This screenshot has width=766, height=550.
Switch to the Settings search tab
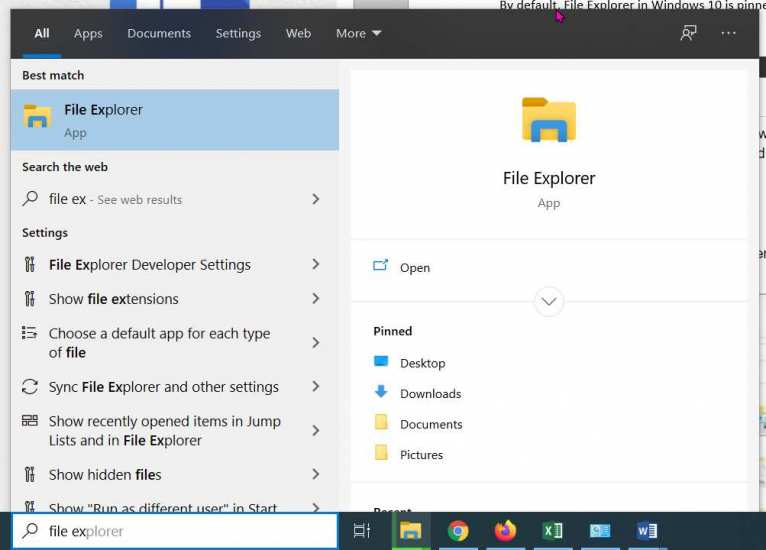pyautogui.click(x=238, y=33)
